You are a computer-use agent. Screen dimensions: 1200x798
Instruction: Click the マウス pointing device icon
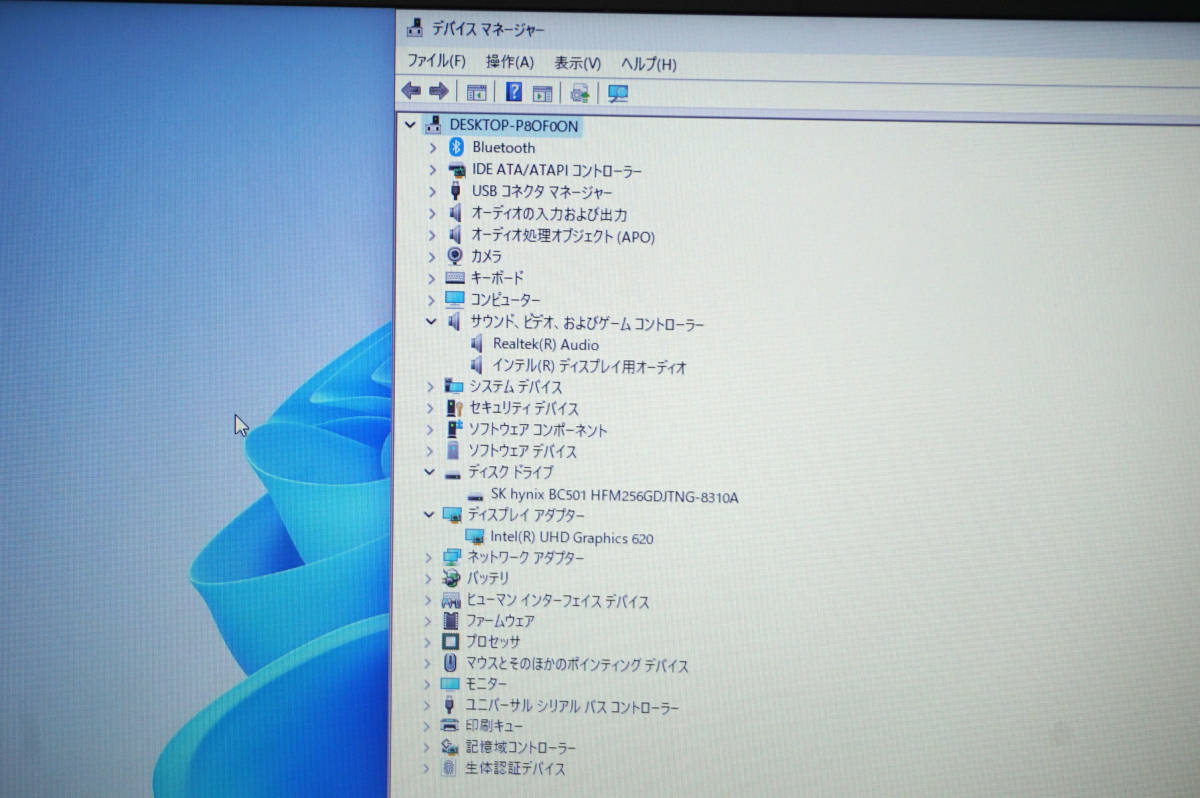point(450,664)
